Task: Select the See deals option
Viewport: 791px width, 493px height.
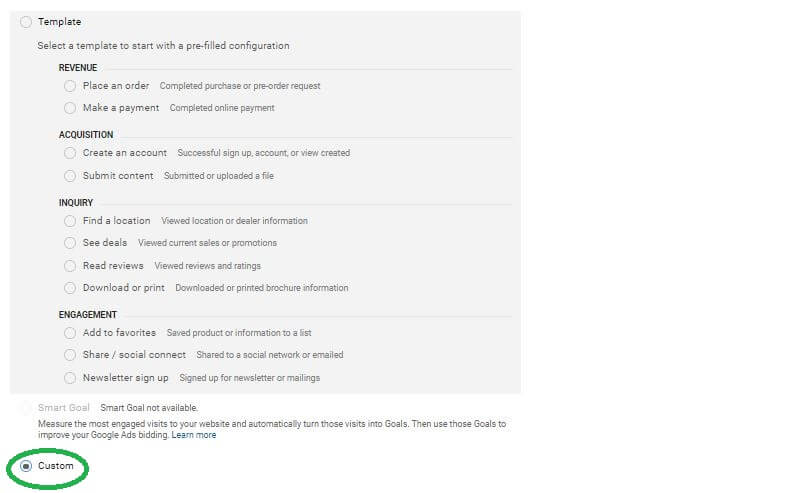Action: click(x=70, y=243)
